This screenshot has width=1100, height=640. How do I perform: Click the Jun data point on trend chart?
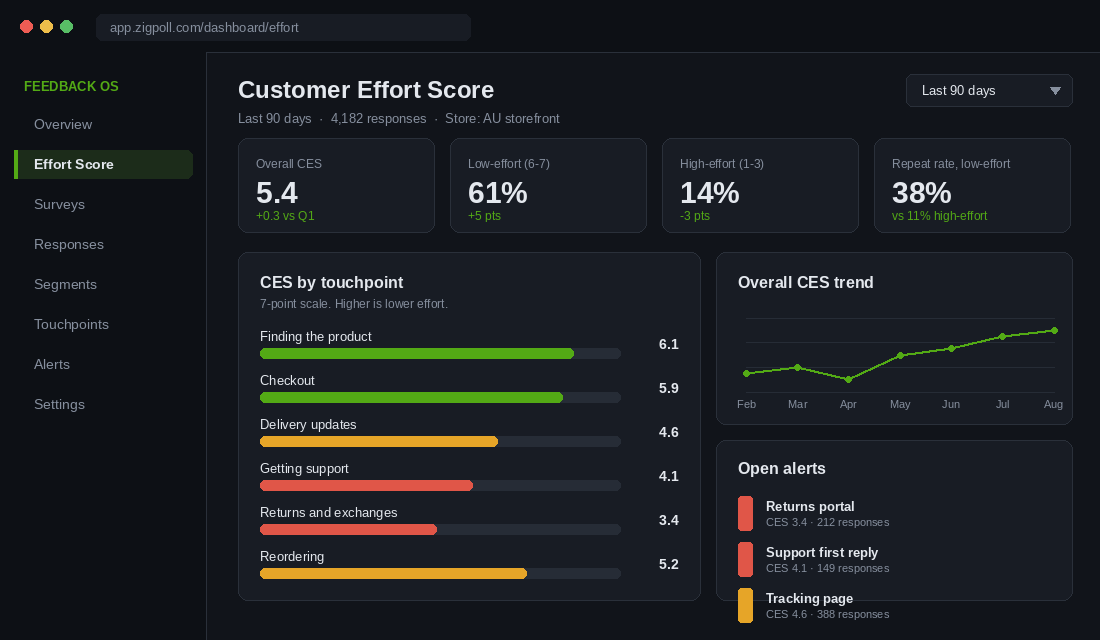[951, 348]
